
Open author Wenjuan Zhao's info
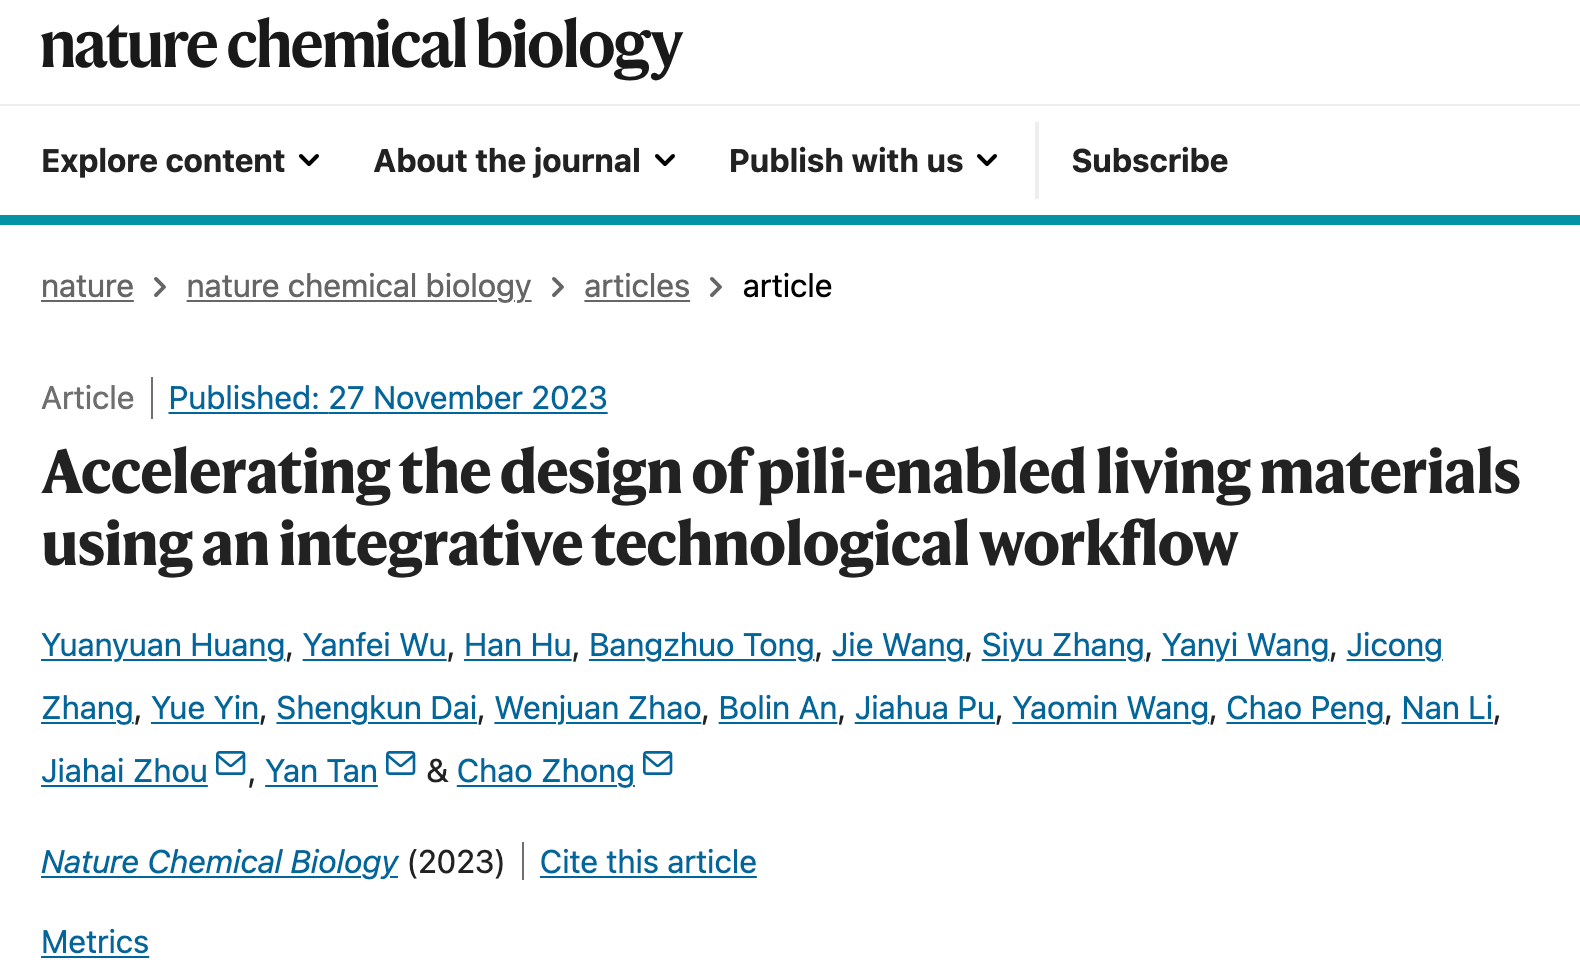point(597,709)
